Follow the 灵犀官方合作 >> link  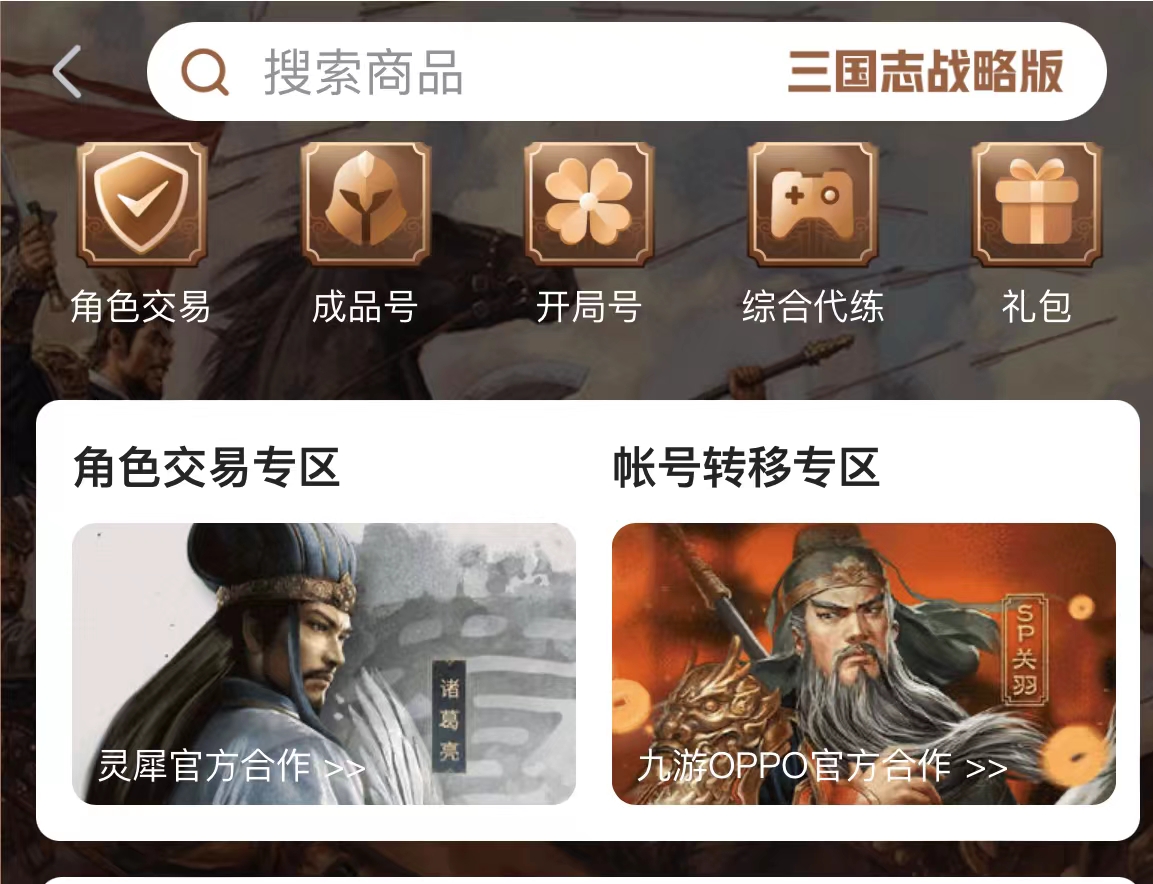click(x=232, y=766)
